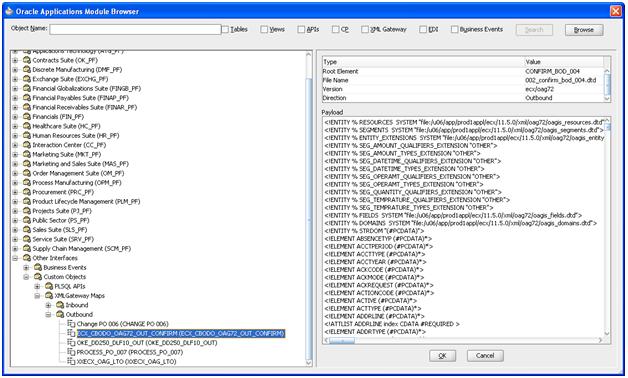The width and height of the screenshot is (628, 378).
Task: Click the PROCESS_PO_007 map icon
Action: (x=71, y=352)
